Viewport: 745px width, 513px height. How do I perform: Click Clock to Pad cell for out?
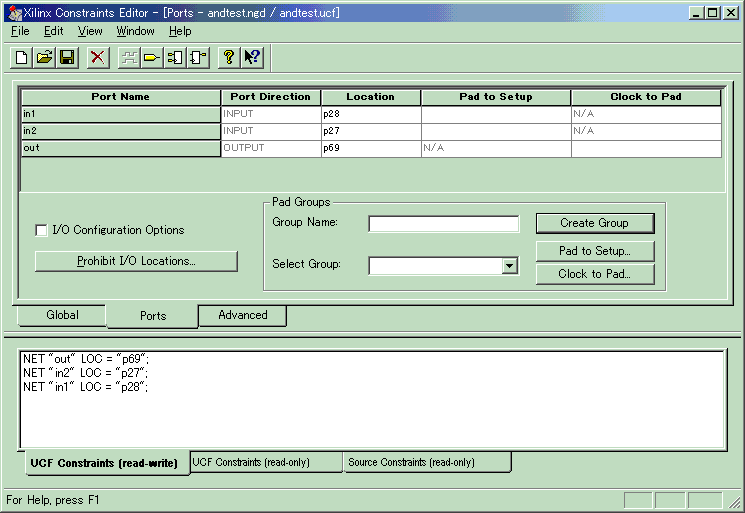point(646,148)
